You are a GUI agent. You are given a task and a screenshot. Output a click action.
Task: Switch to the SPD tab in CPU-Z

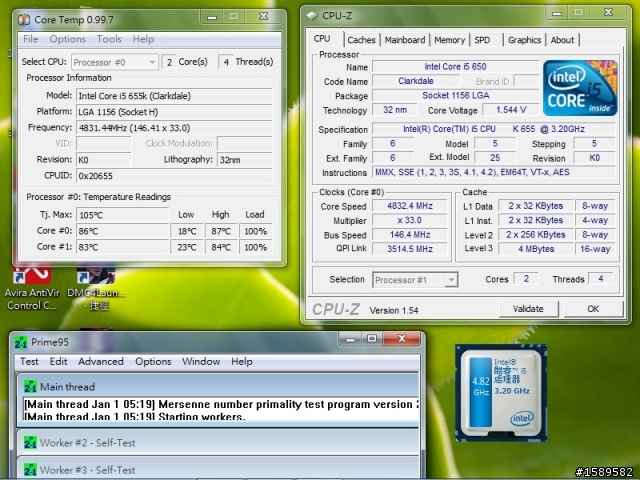(x=482, y=40)
